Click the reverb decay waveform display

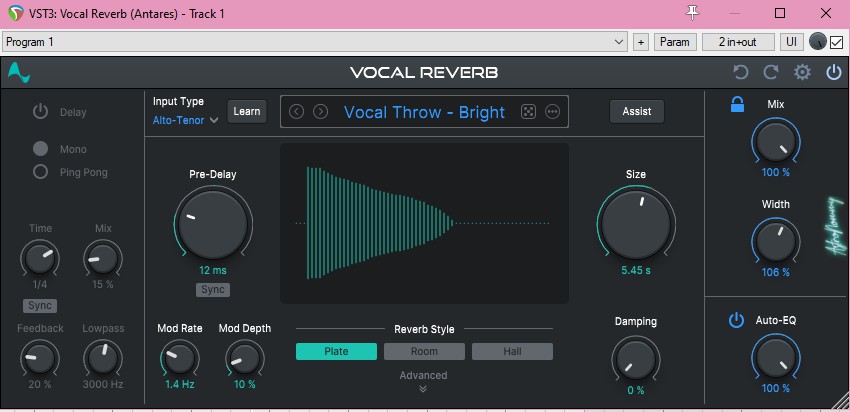click(x=424, y=223)
